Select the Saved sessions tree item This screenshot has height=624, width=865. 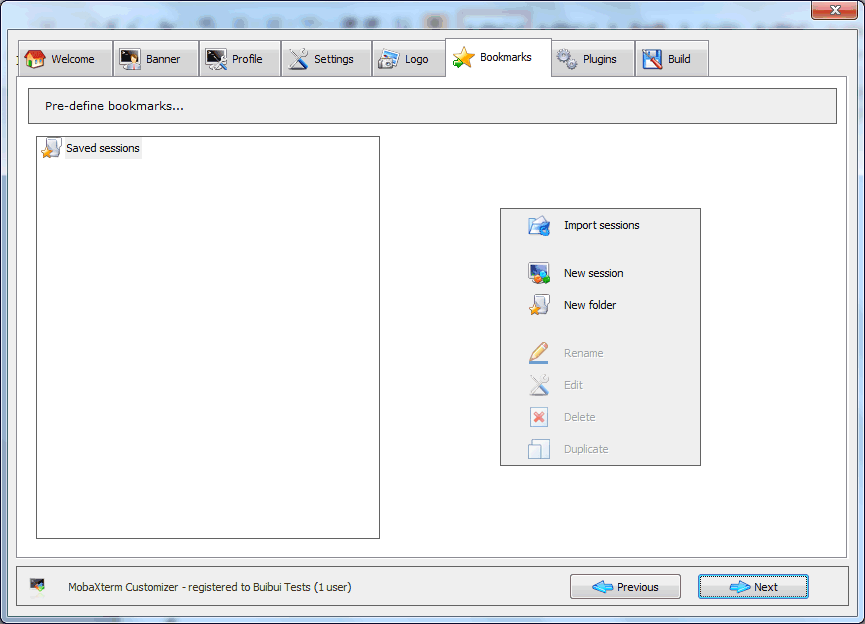click(103, 148)
